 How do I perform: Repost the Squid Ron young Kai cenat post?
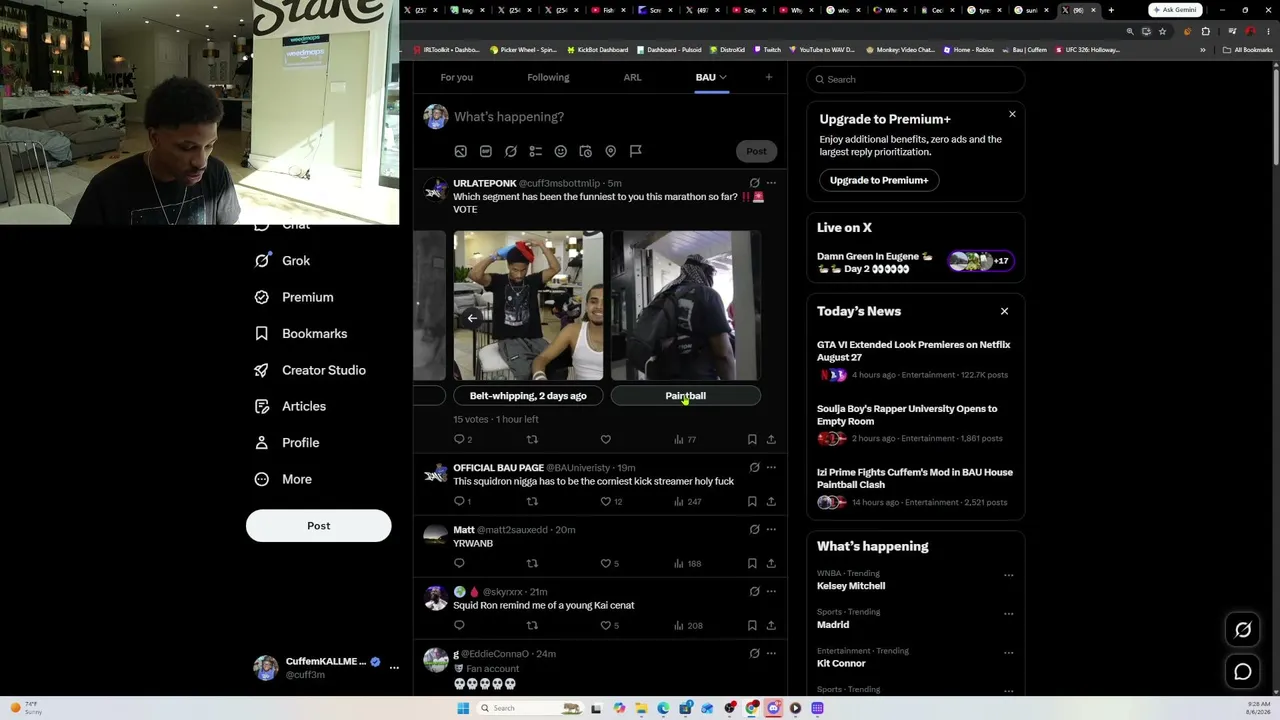coord(532,625)
